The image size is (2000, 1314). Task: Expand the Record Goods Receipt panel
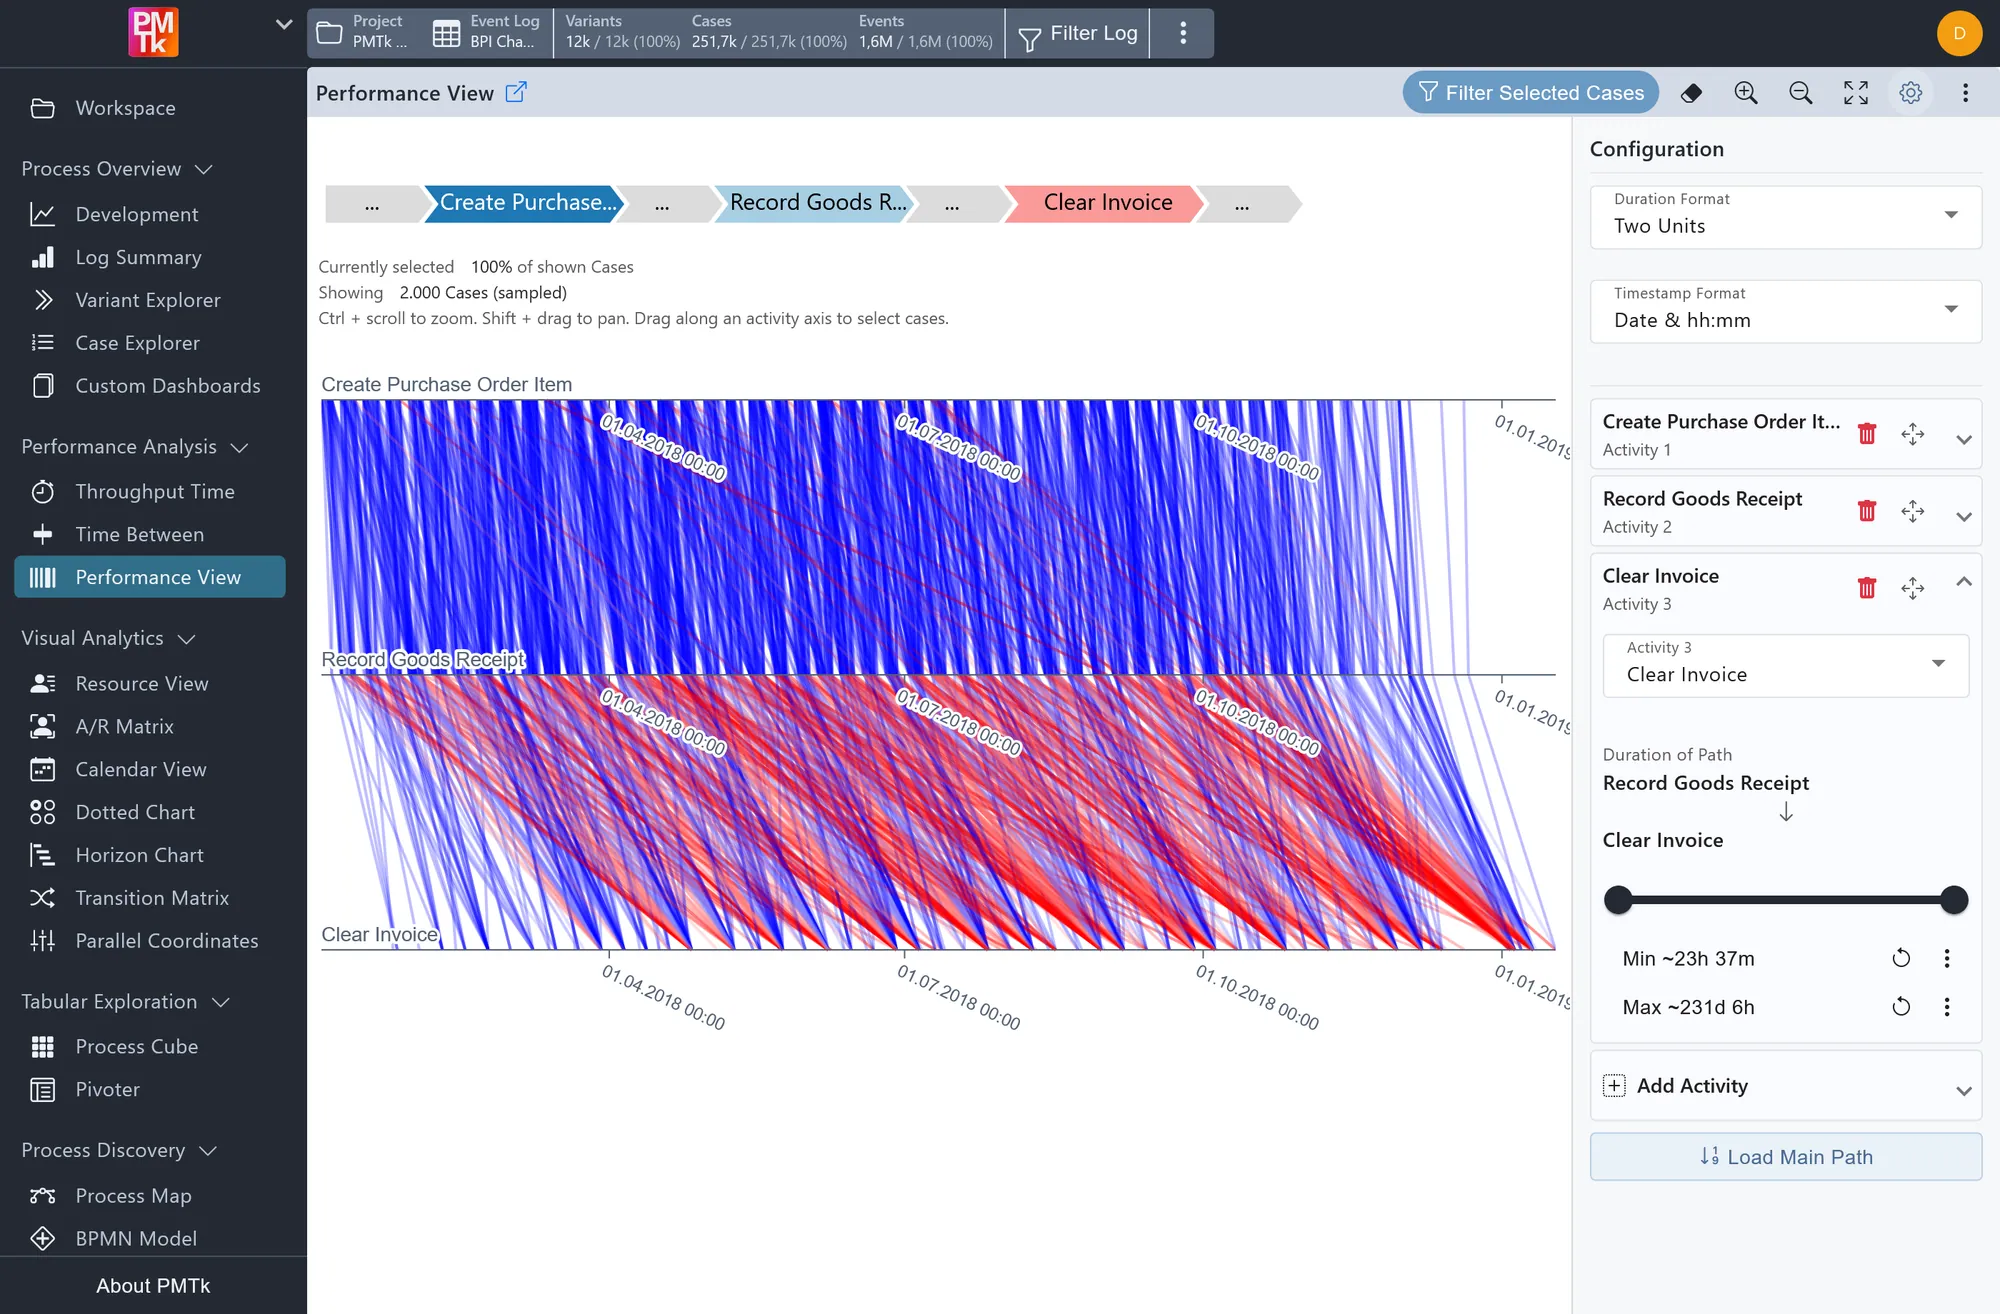click(x=1964, y=516)
